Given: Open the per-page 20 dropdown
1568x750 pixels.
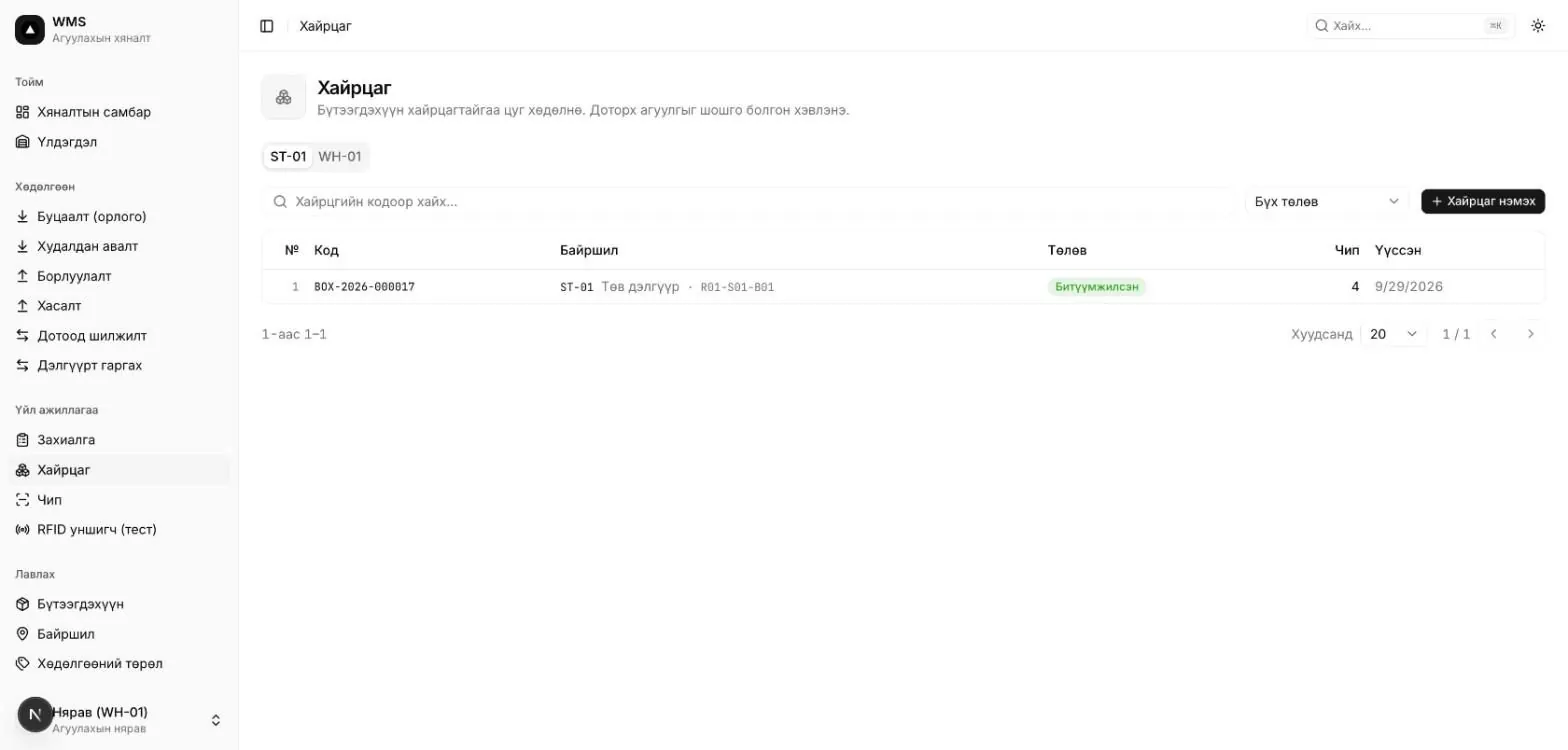Looking at the screenshot, I should 1394,334.
